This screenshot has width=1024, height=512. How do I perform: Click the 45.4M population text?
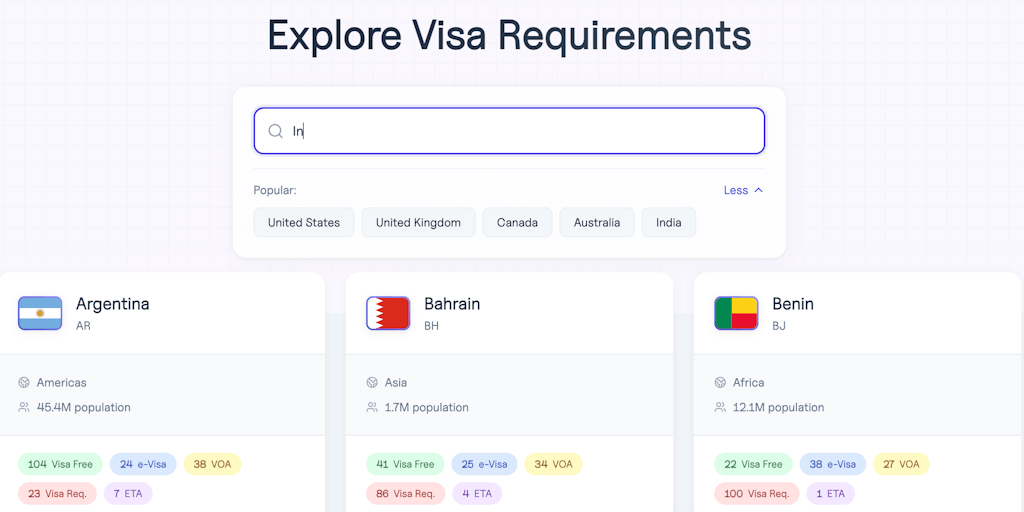coord(84,408)
